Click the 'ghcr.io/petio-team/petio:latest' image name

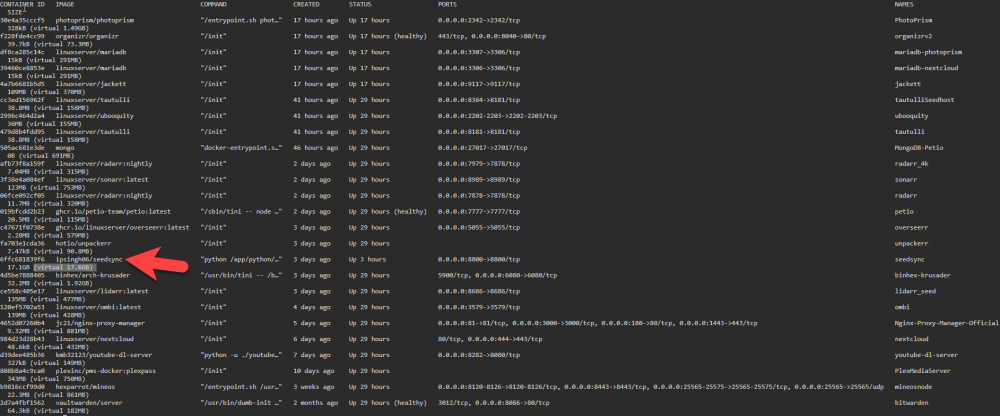tap(114, 212)
